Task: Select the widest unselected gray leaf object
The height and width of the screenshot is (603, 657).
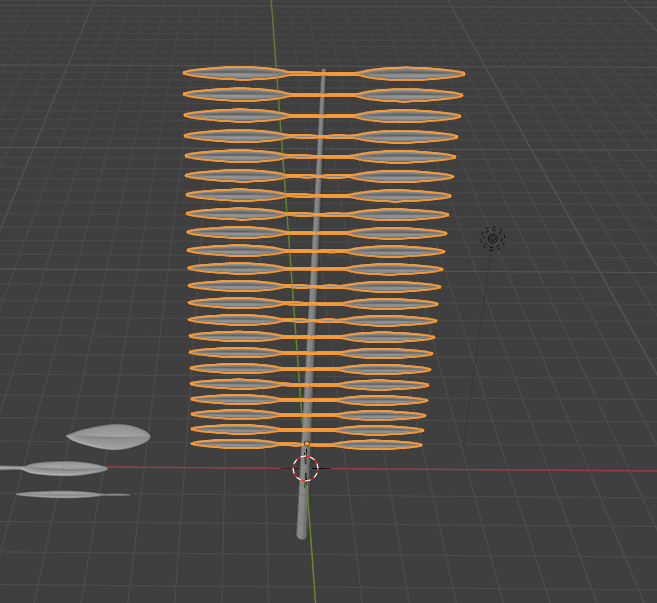Action: [109, 436]
